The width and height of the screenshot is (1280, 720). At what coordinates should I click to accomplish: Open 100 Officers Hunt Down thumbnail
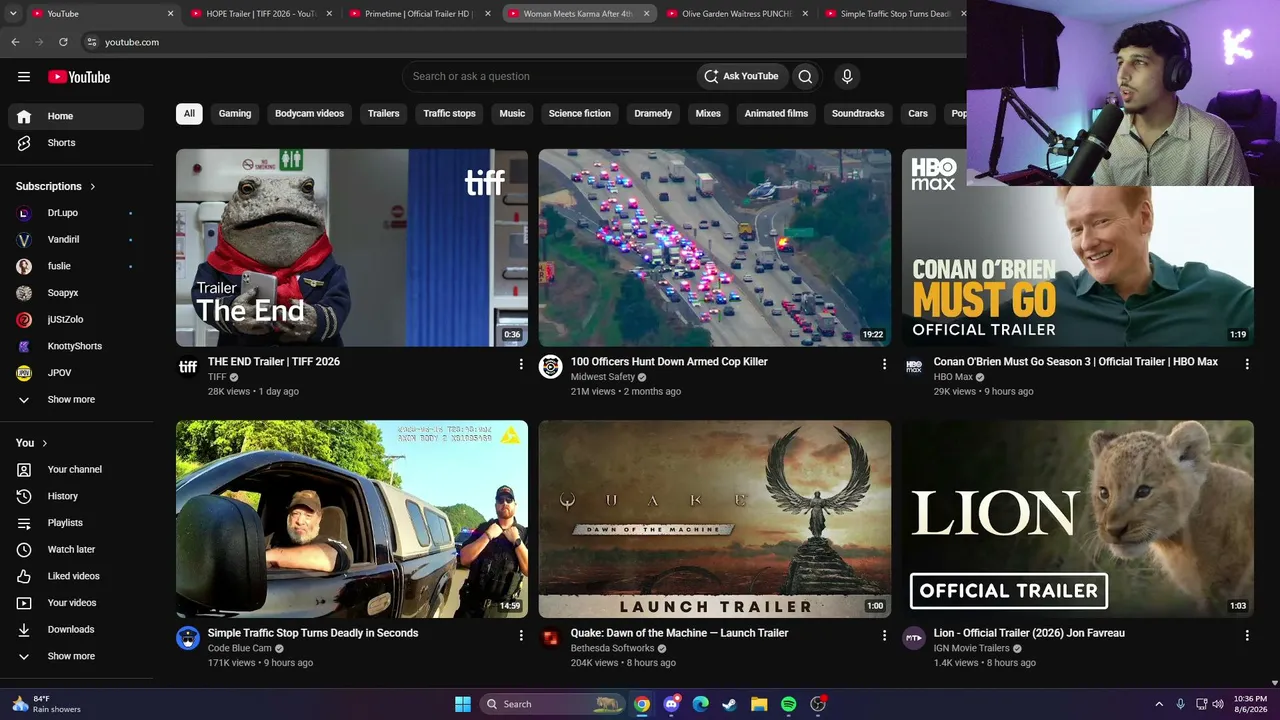[715, 248]
